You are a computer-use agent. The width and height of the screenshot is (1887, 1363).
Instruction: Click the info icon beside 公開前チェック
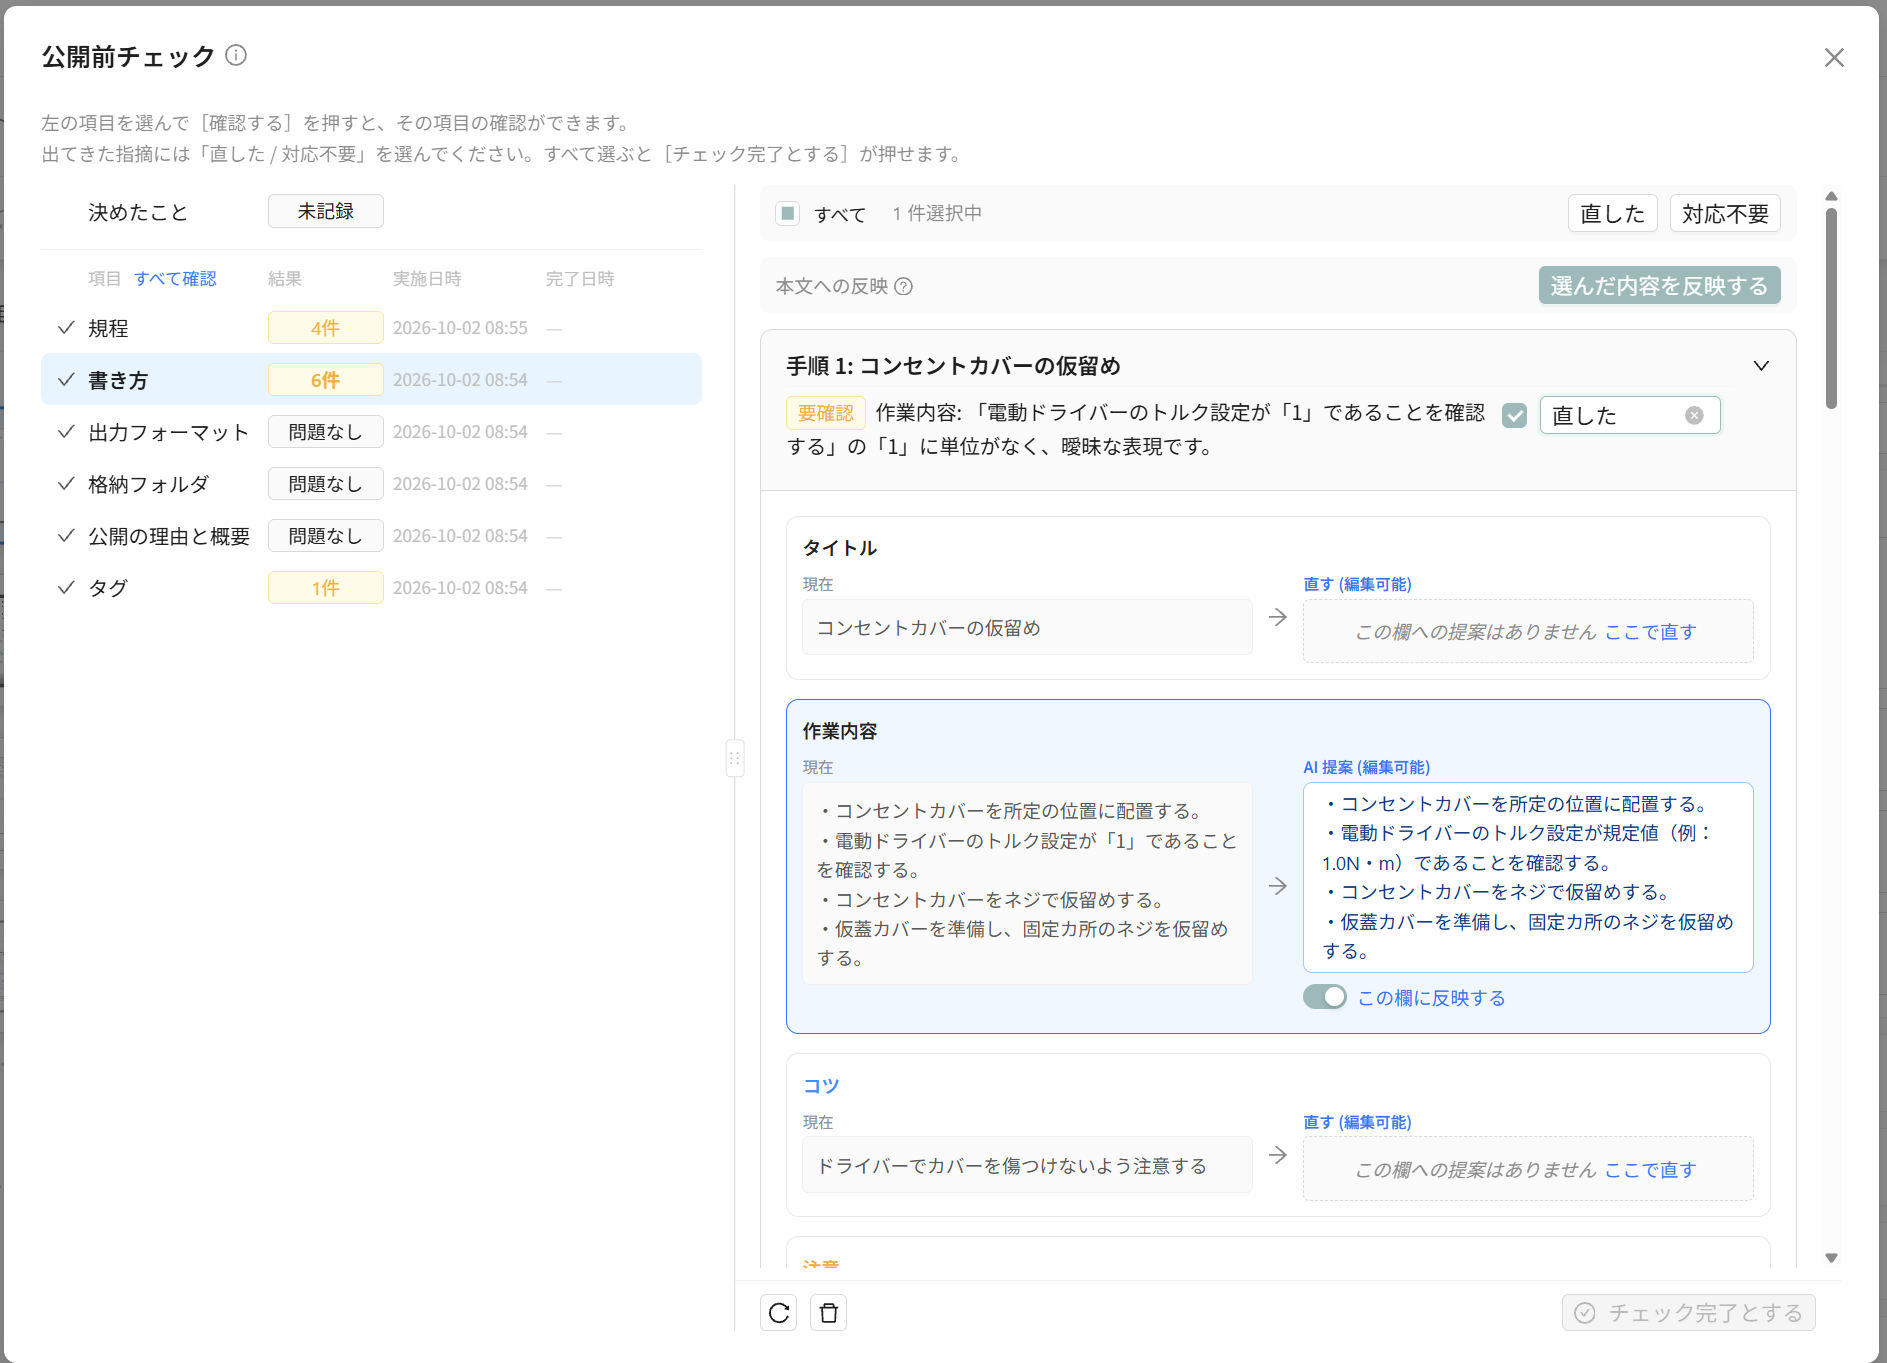(236, 55)
